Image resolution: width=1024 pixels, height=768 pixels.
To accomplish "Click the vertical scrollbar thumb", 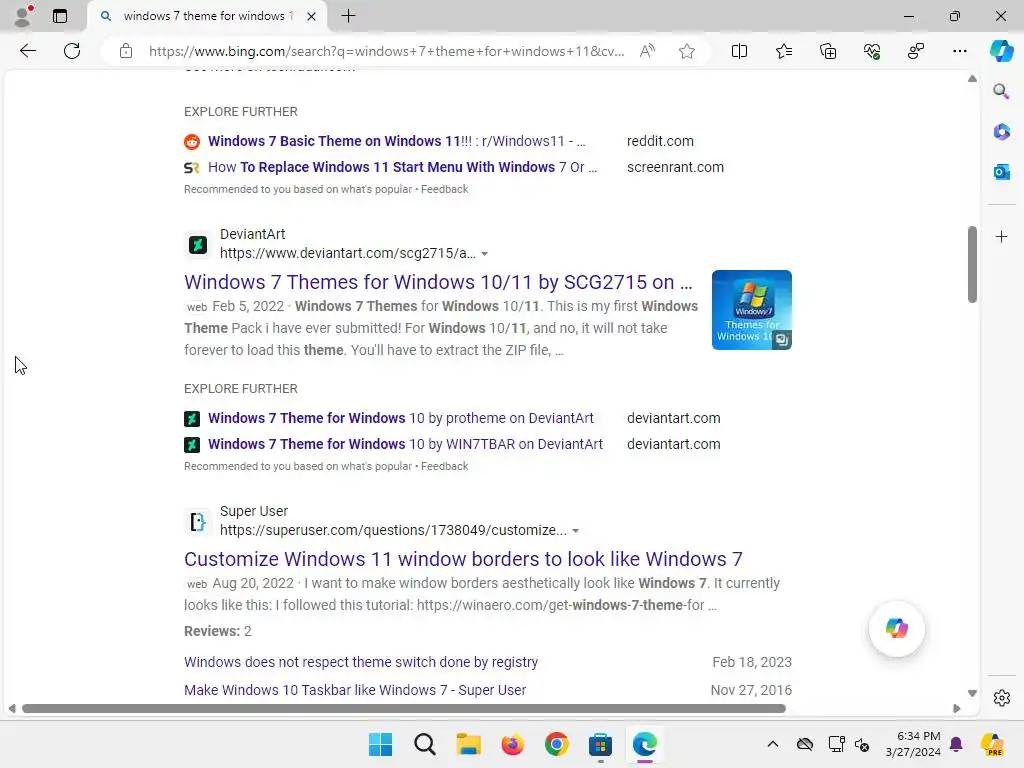I will click(x=972, y=264).
